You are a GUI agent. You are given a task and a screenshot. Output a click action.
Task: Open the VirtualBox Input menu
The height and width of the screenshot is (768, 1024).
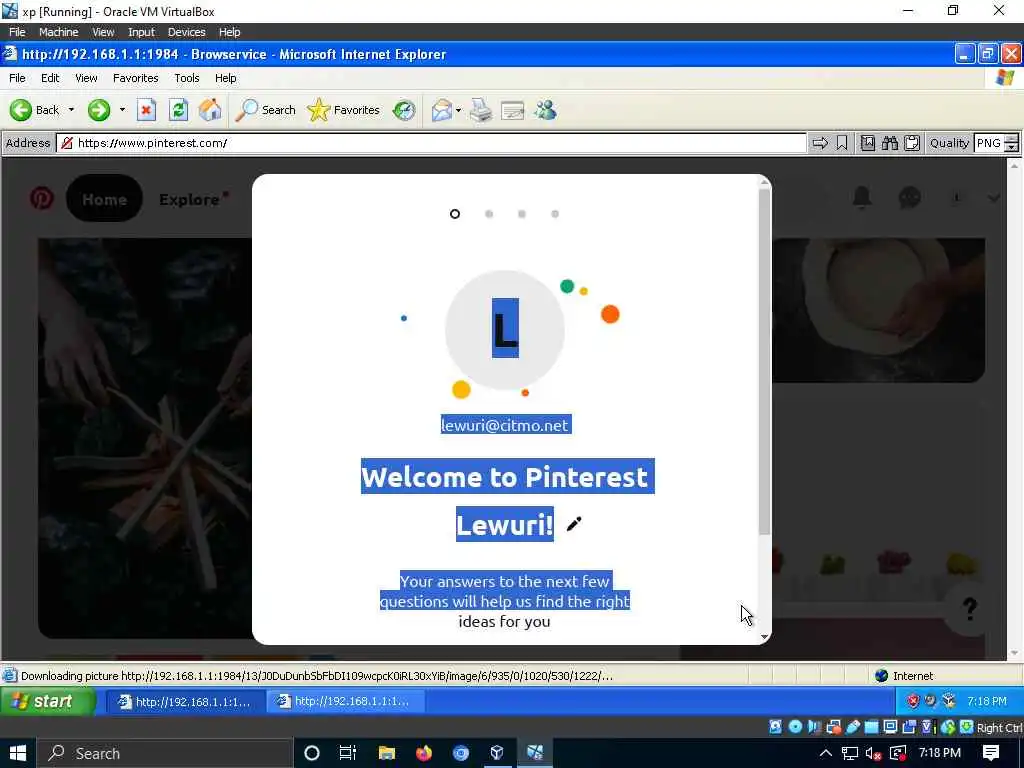142,32
